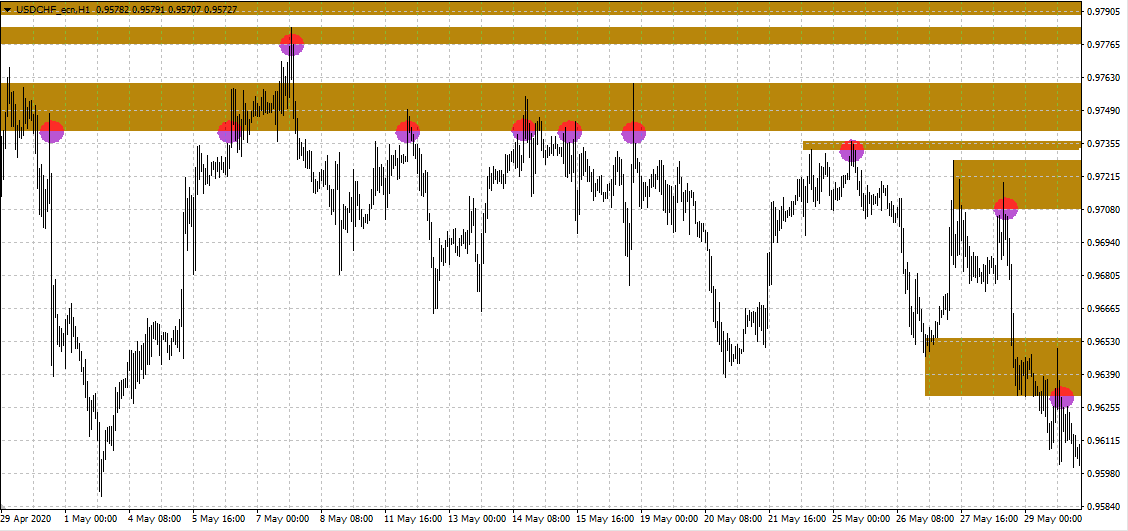
Task: Click the 0.97905 price axis label
Action: coord(1104,12)
